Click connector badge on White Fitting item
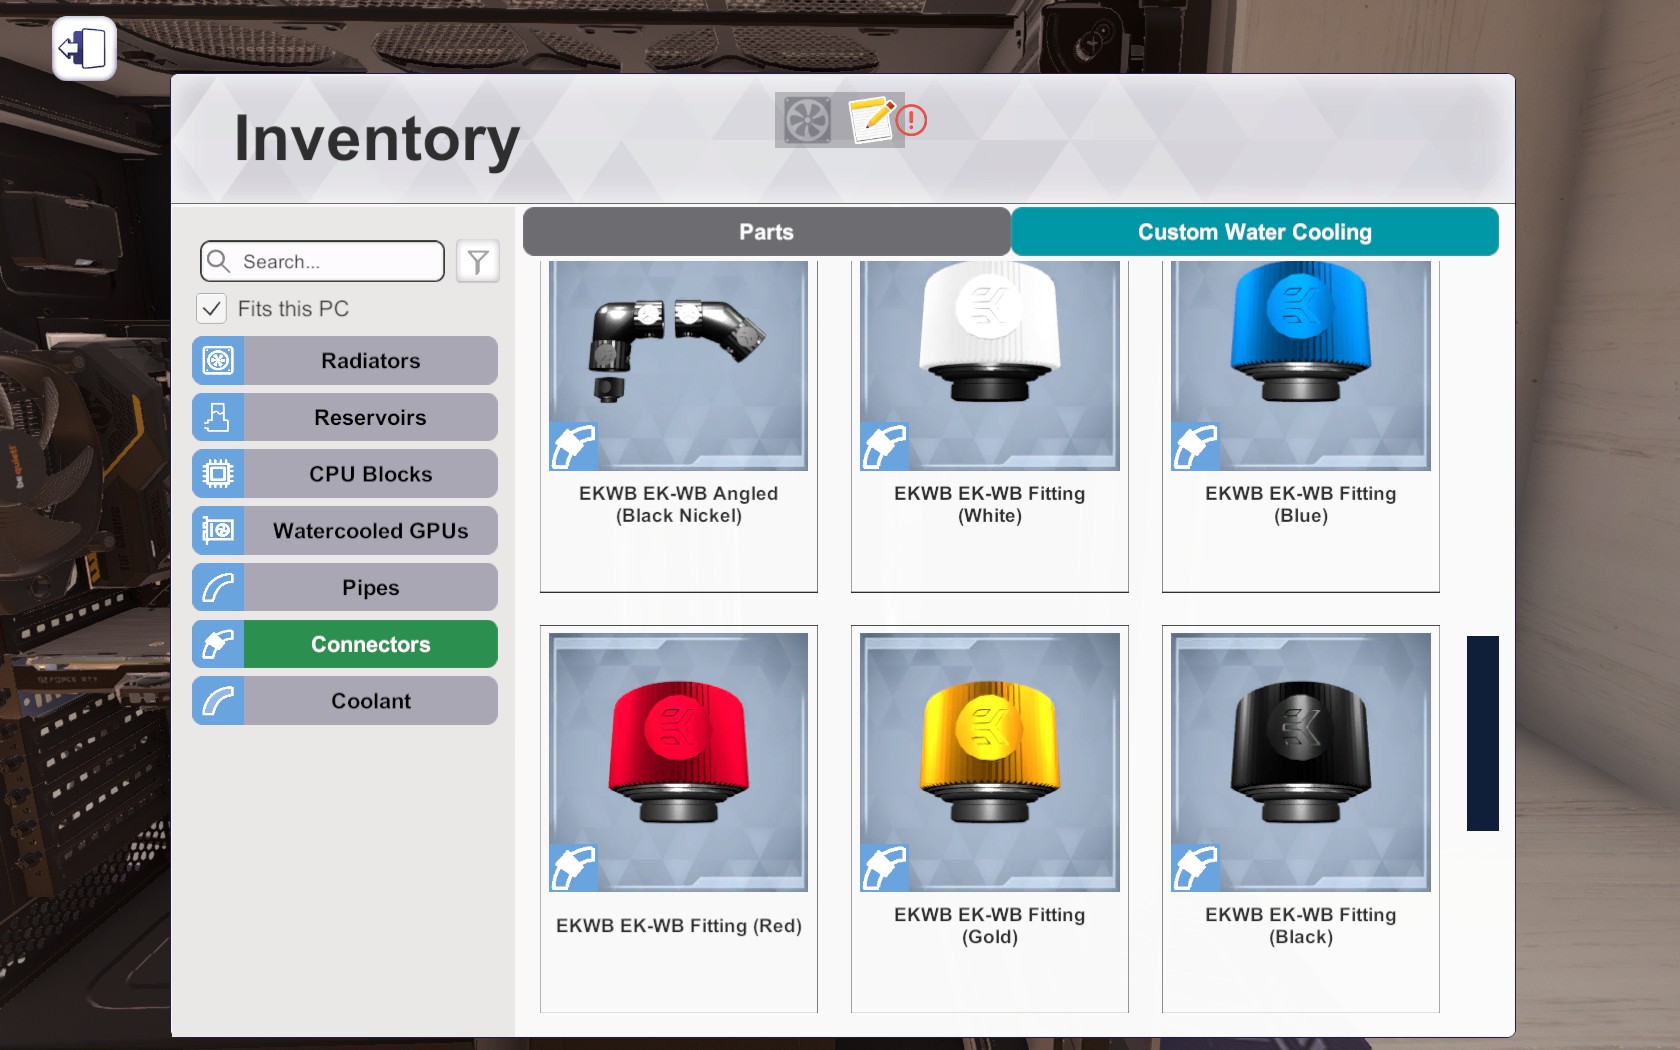Viewport: 1680px width, 1050px height. (x=885, y=446)
